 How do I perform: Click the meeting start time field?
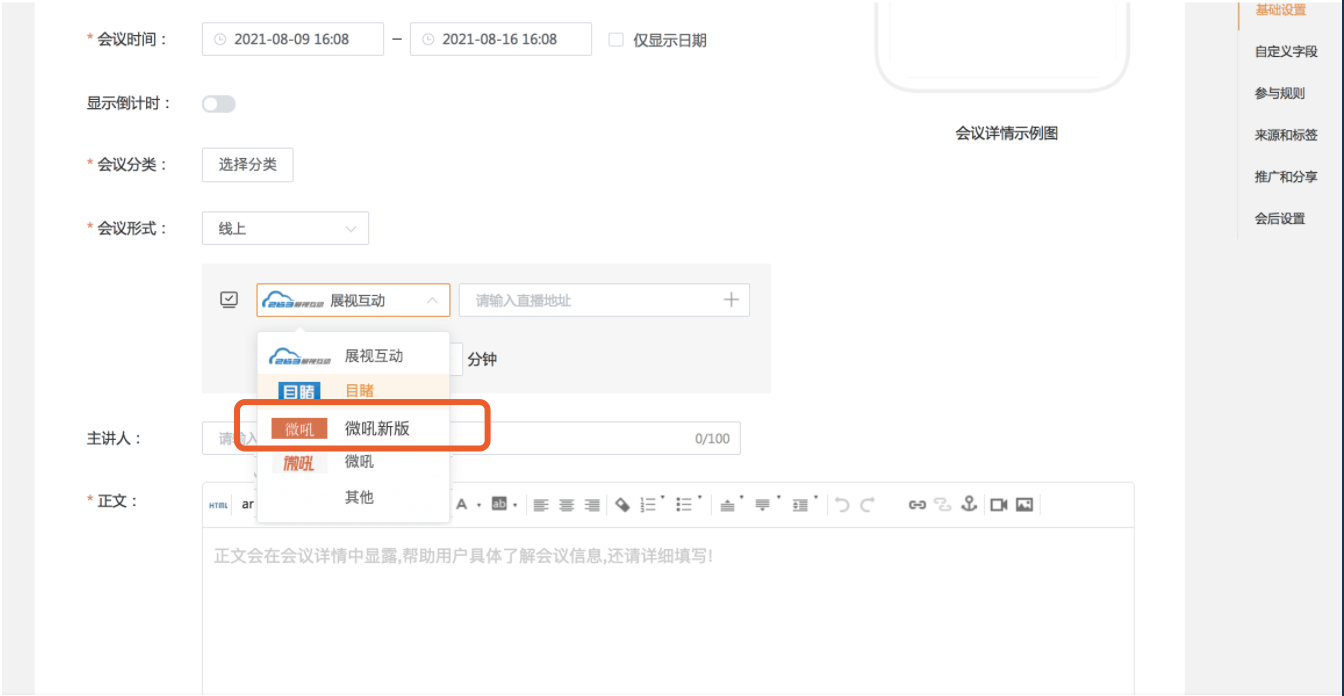[293, 40]
